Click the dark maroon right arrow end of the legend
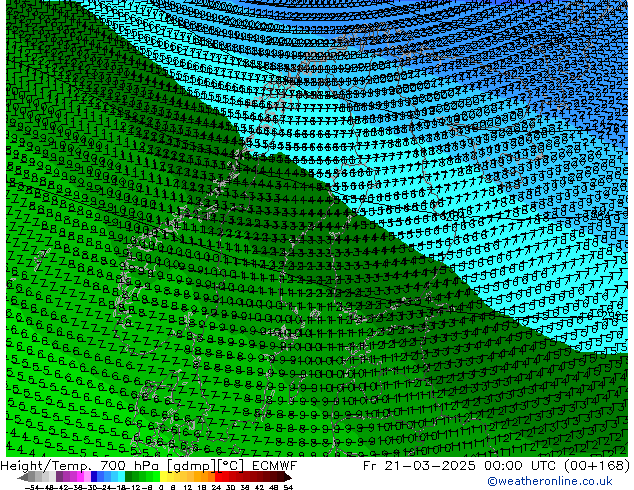 (287, 477)
